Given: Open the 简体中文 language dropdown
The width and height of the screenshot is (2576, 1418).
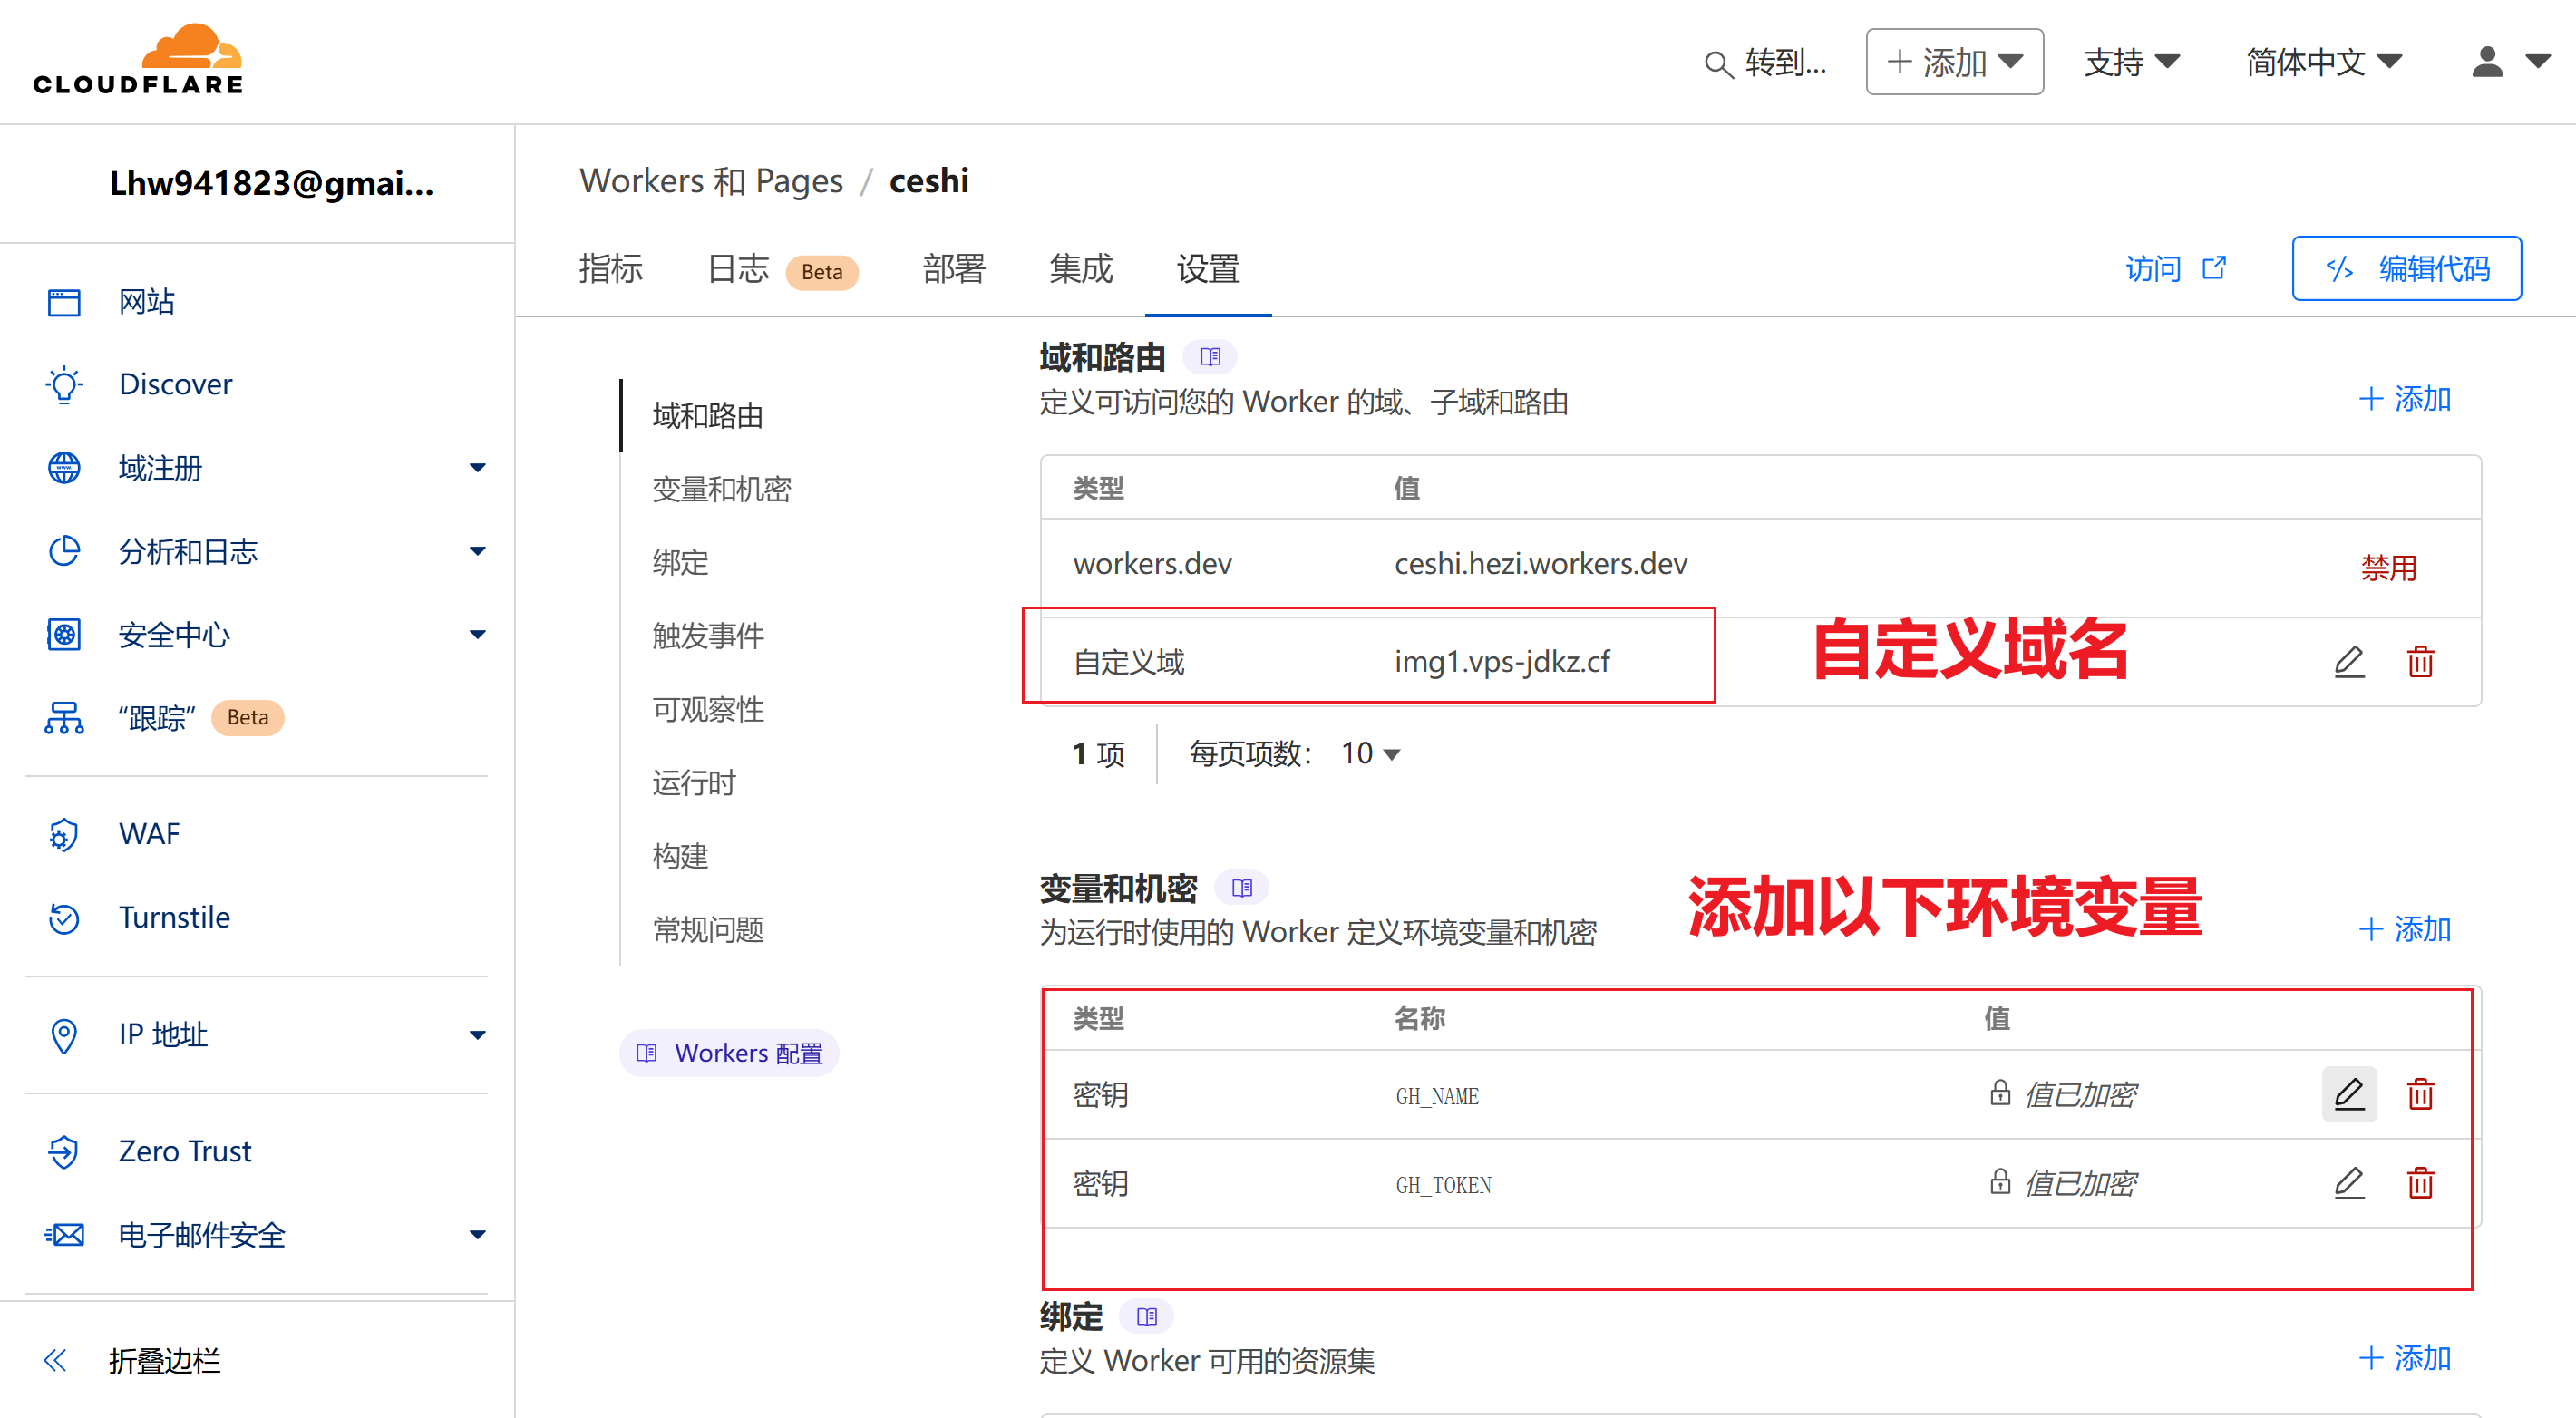Looking at the screenshot, I should pyautogui.click(x=2323, y=62).
